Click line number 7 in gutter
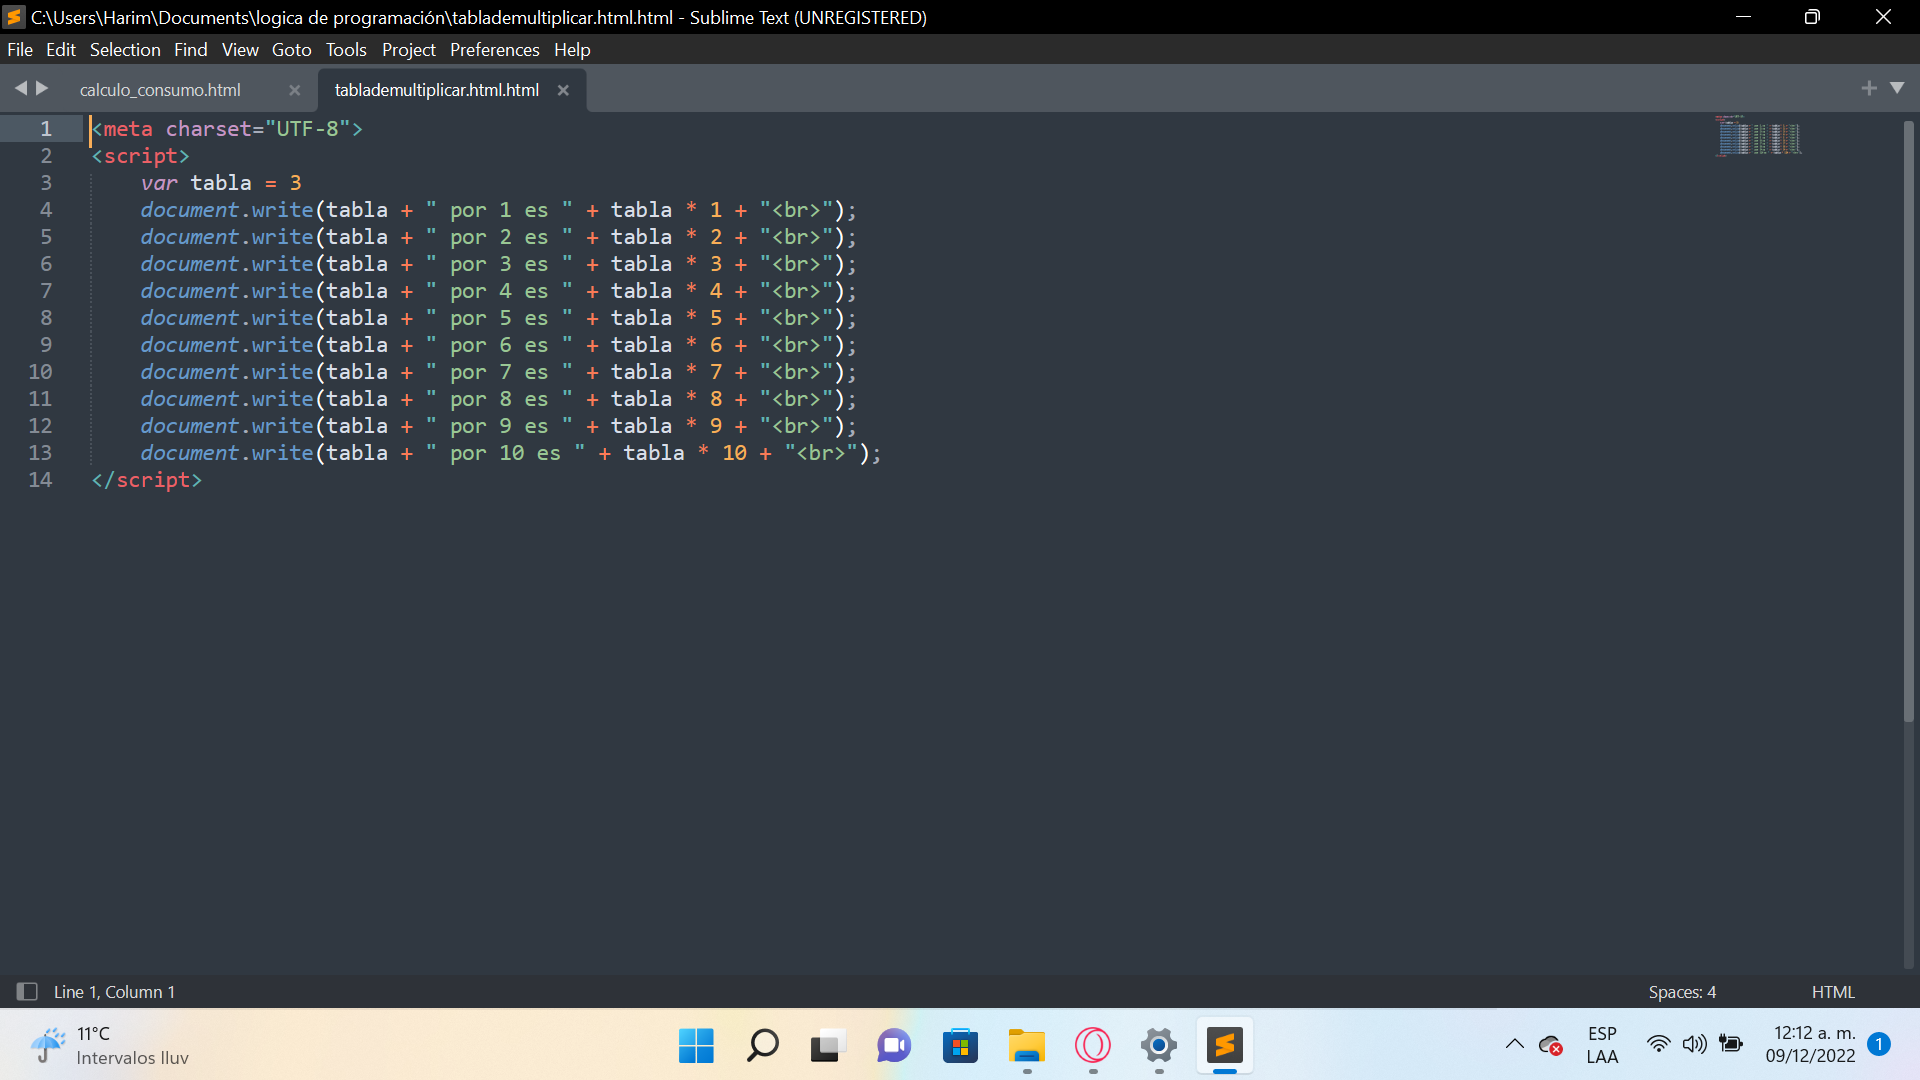Screen dimensions: 1920x1080 [x=45, y=291]
